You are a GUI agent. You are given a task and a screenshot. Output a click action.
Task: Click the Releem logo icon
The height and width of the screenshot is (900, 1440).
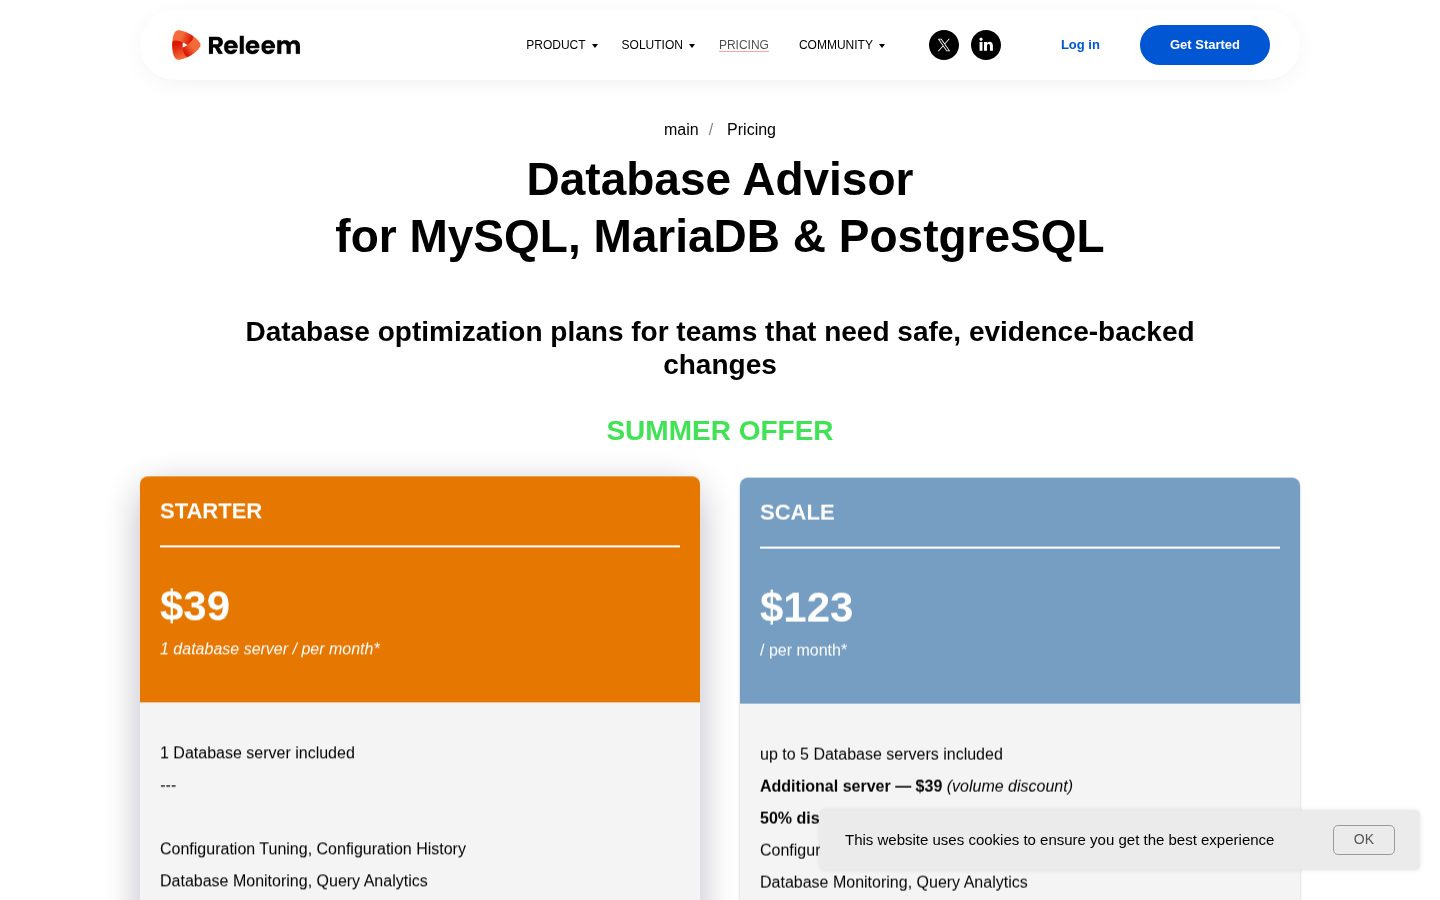click(186, 45)
